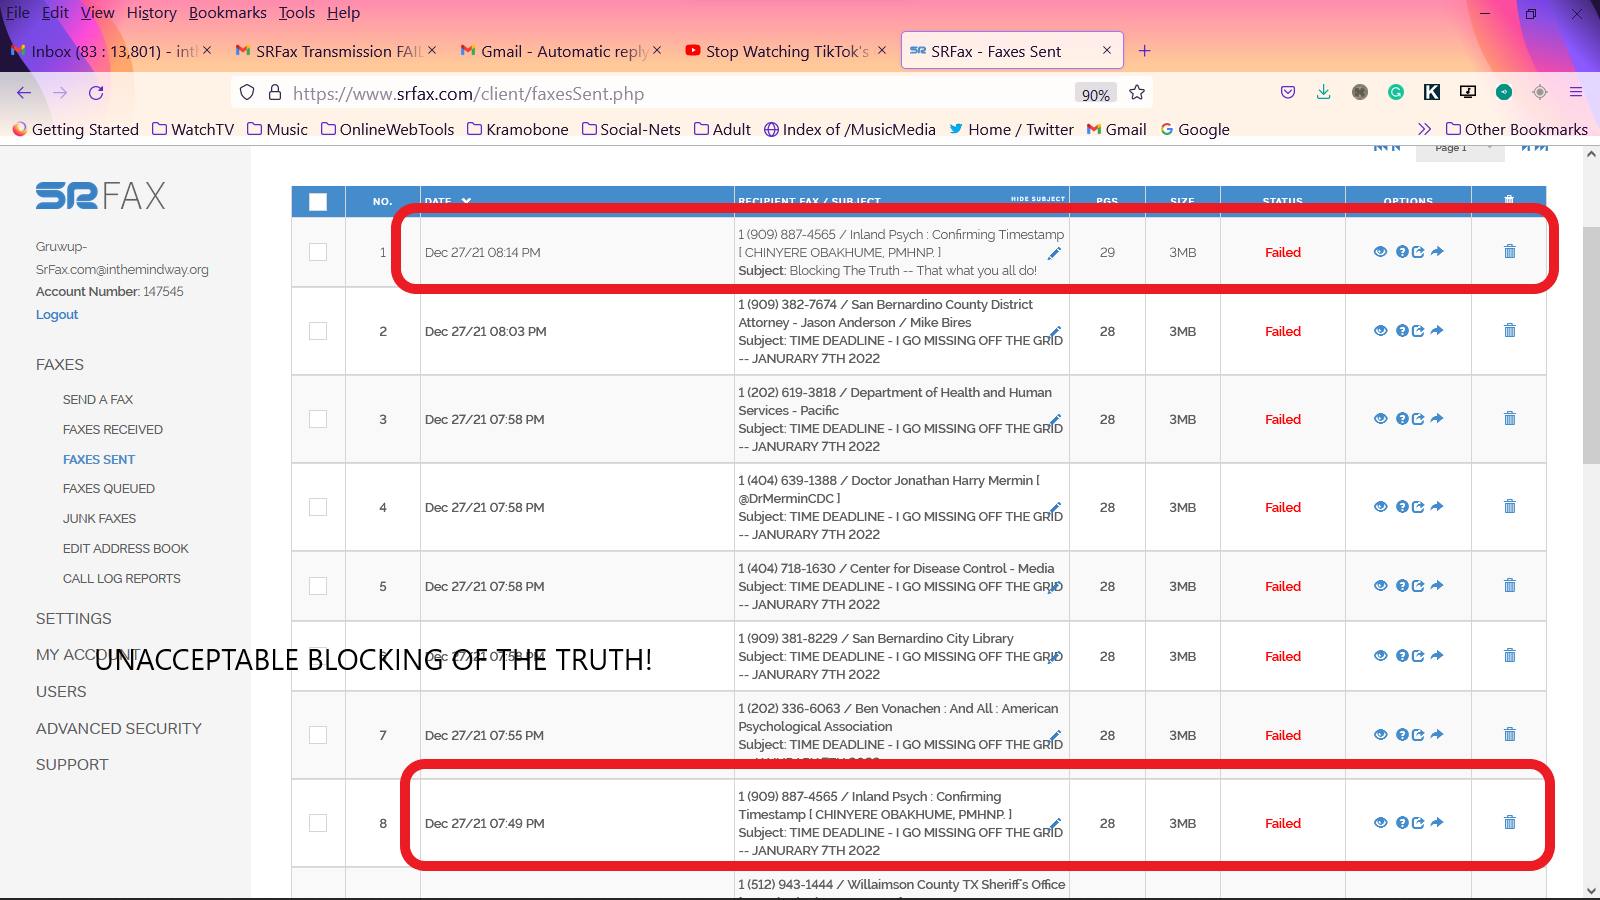Expand the bookmarks toolbar overflow chevron
The height and width of the screenshot is (900, 1600).
tap(1424, 129)
